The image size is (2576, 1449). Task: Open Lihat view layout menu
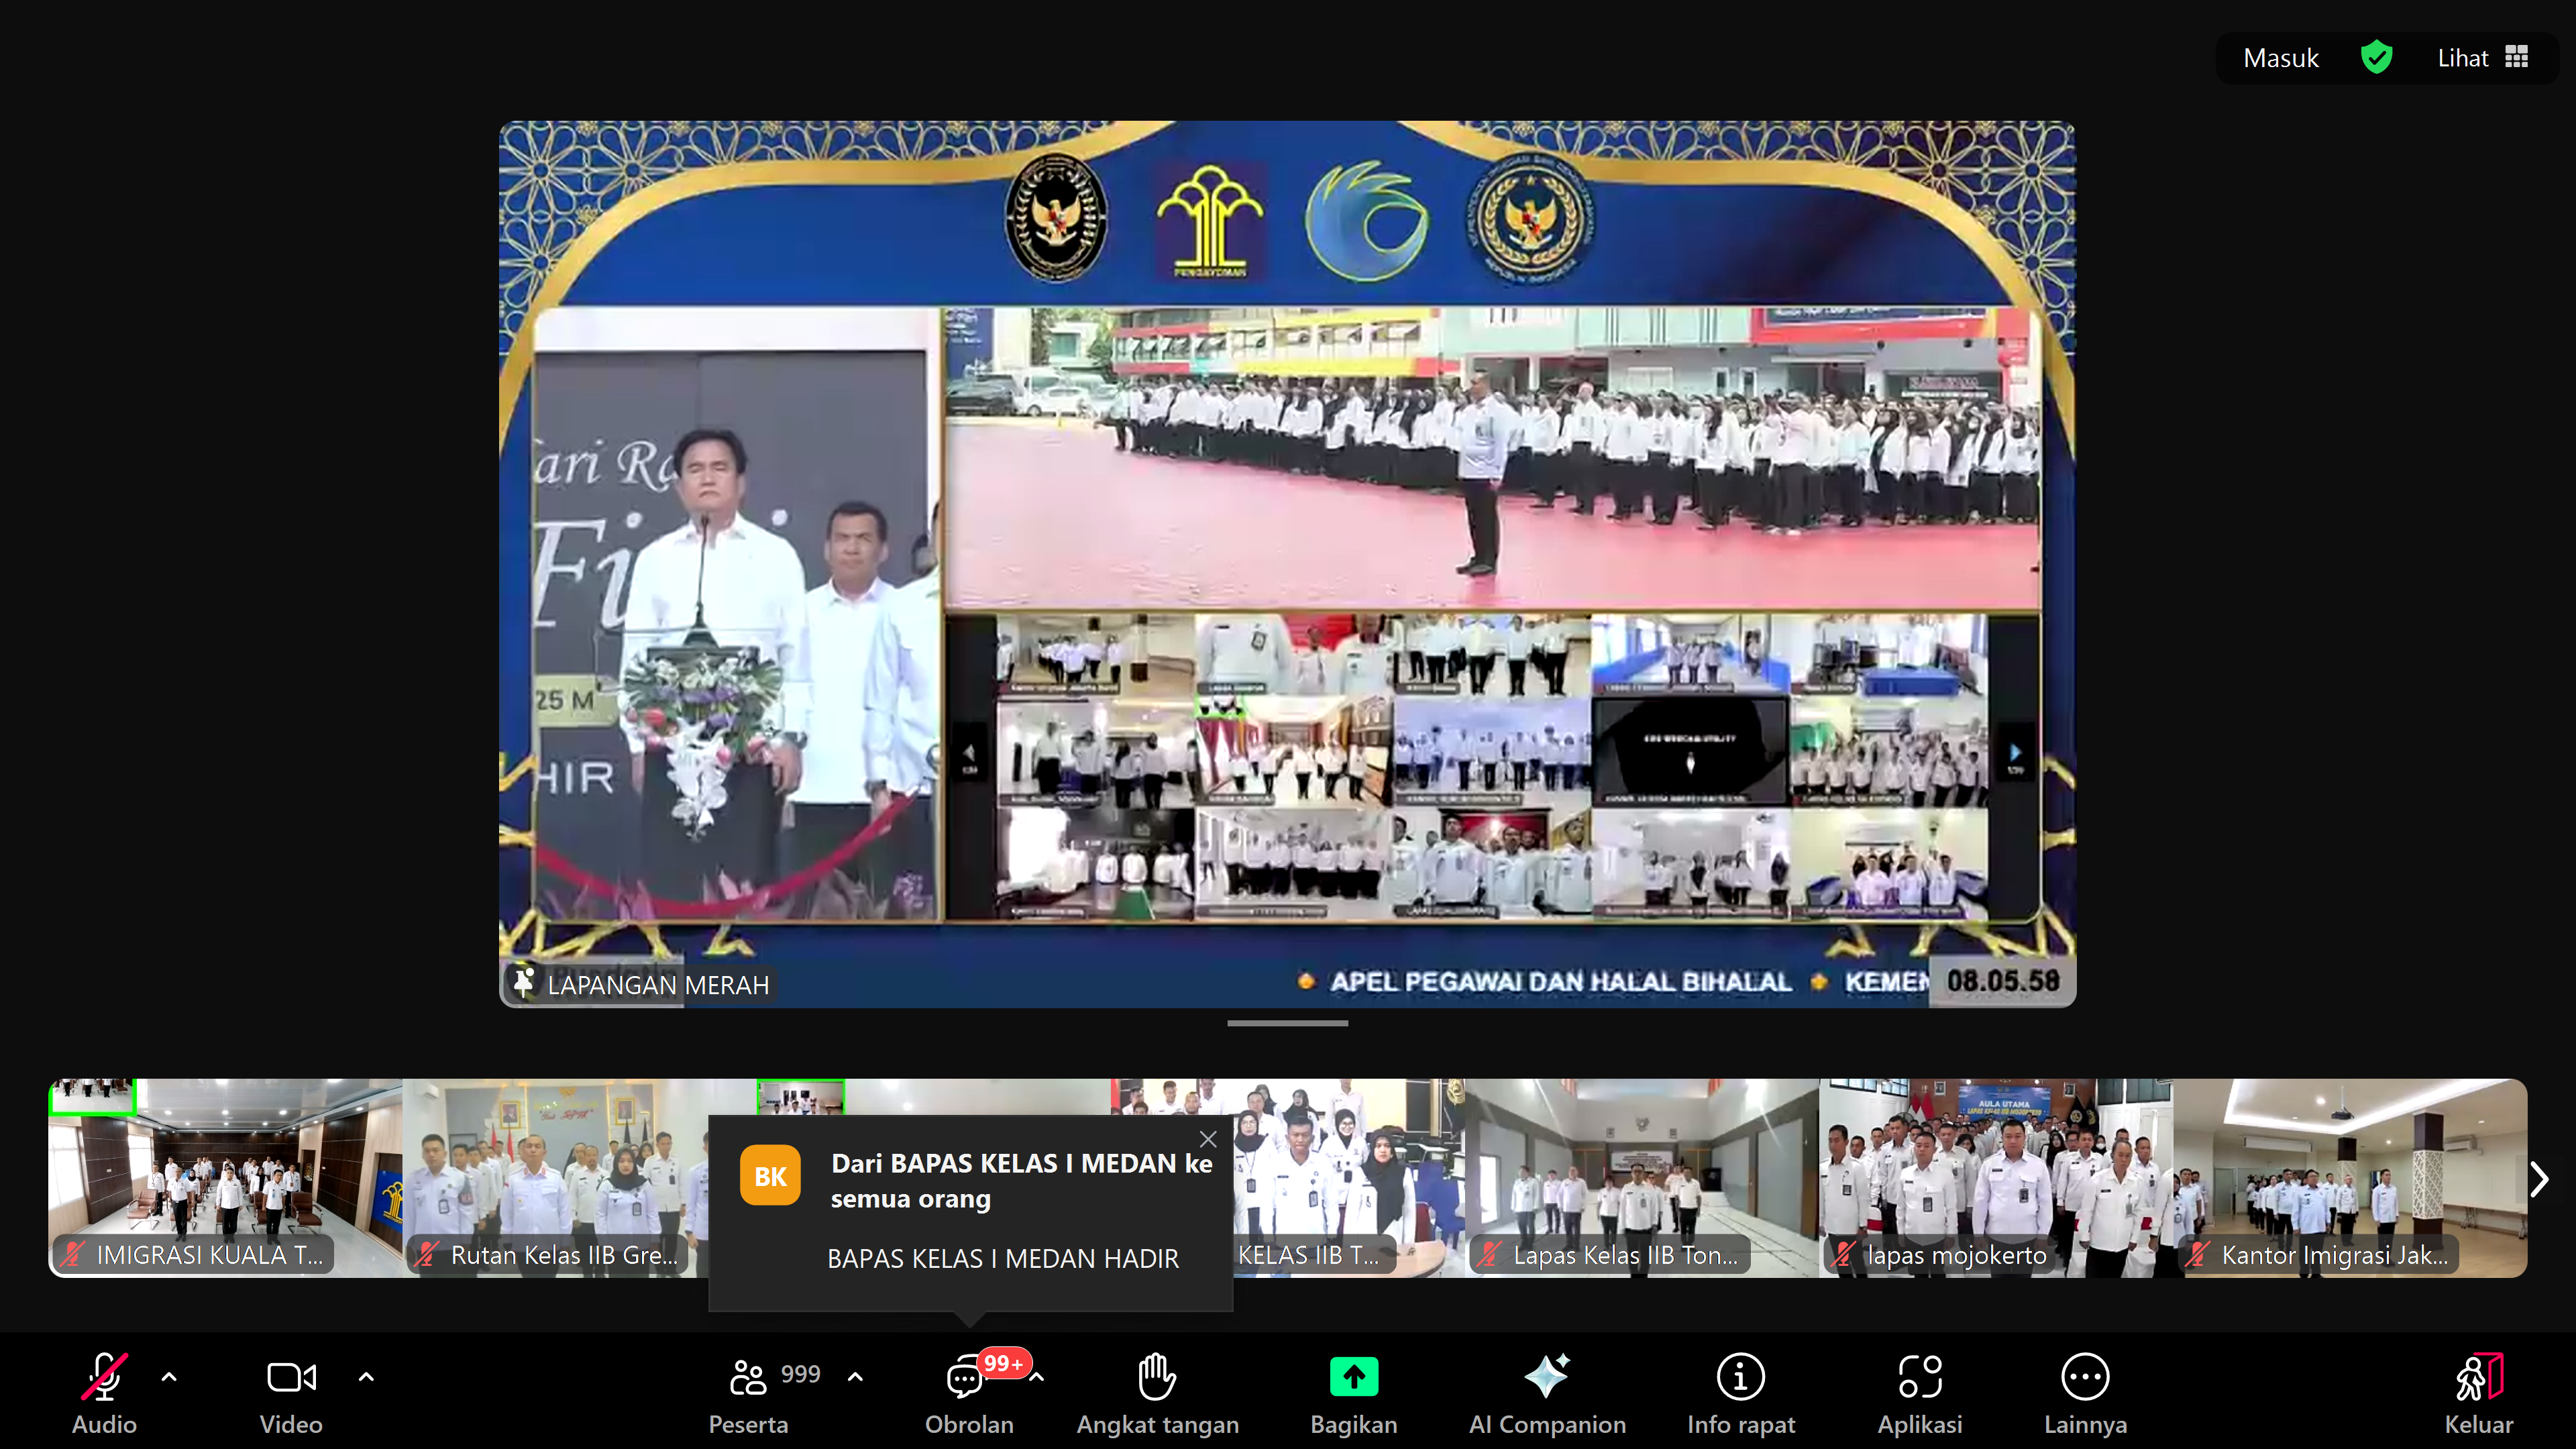click(x=2483, y=58)
